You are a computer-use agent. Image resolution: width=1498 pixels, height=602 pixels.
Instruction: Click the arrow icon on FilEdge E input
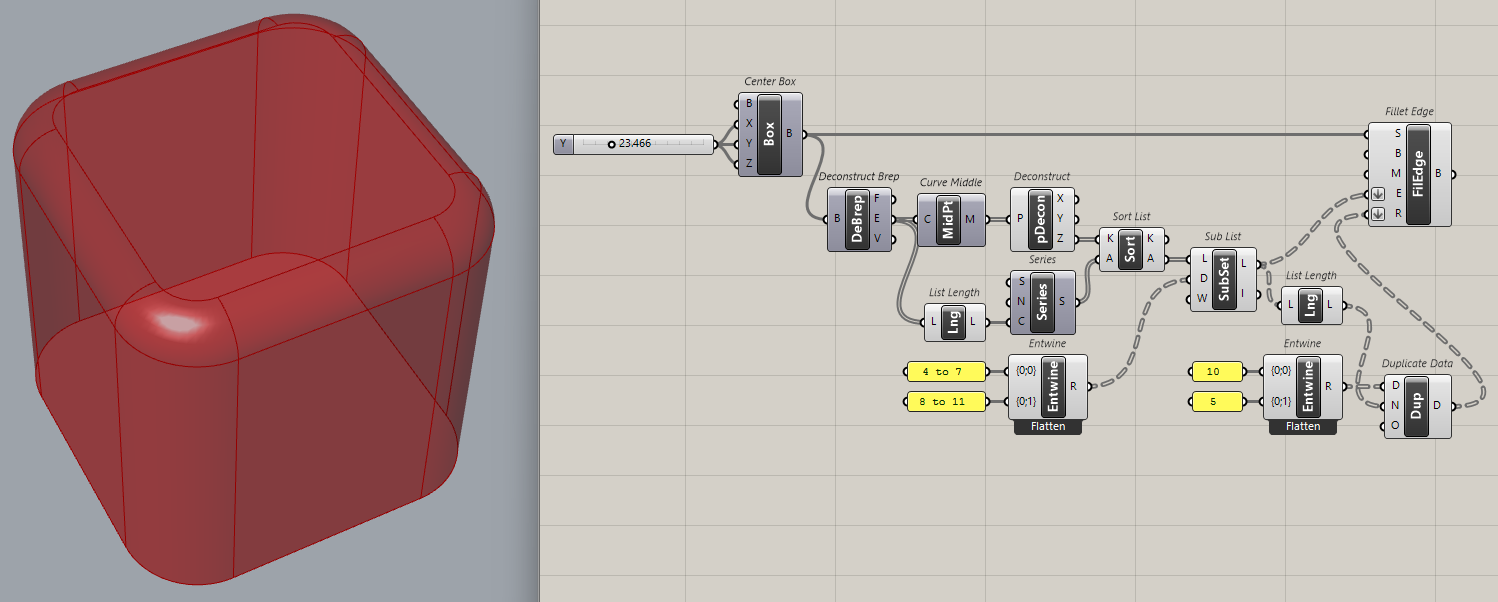pyautogui.click(x=1377, y=194)
